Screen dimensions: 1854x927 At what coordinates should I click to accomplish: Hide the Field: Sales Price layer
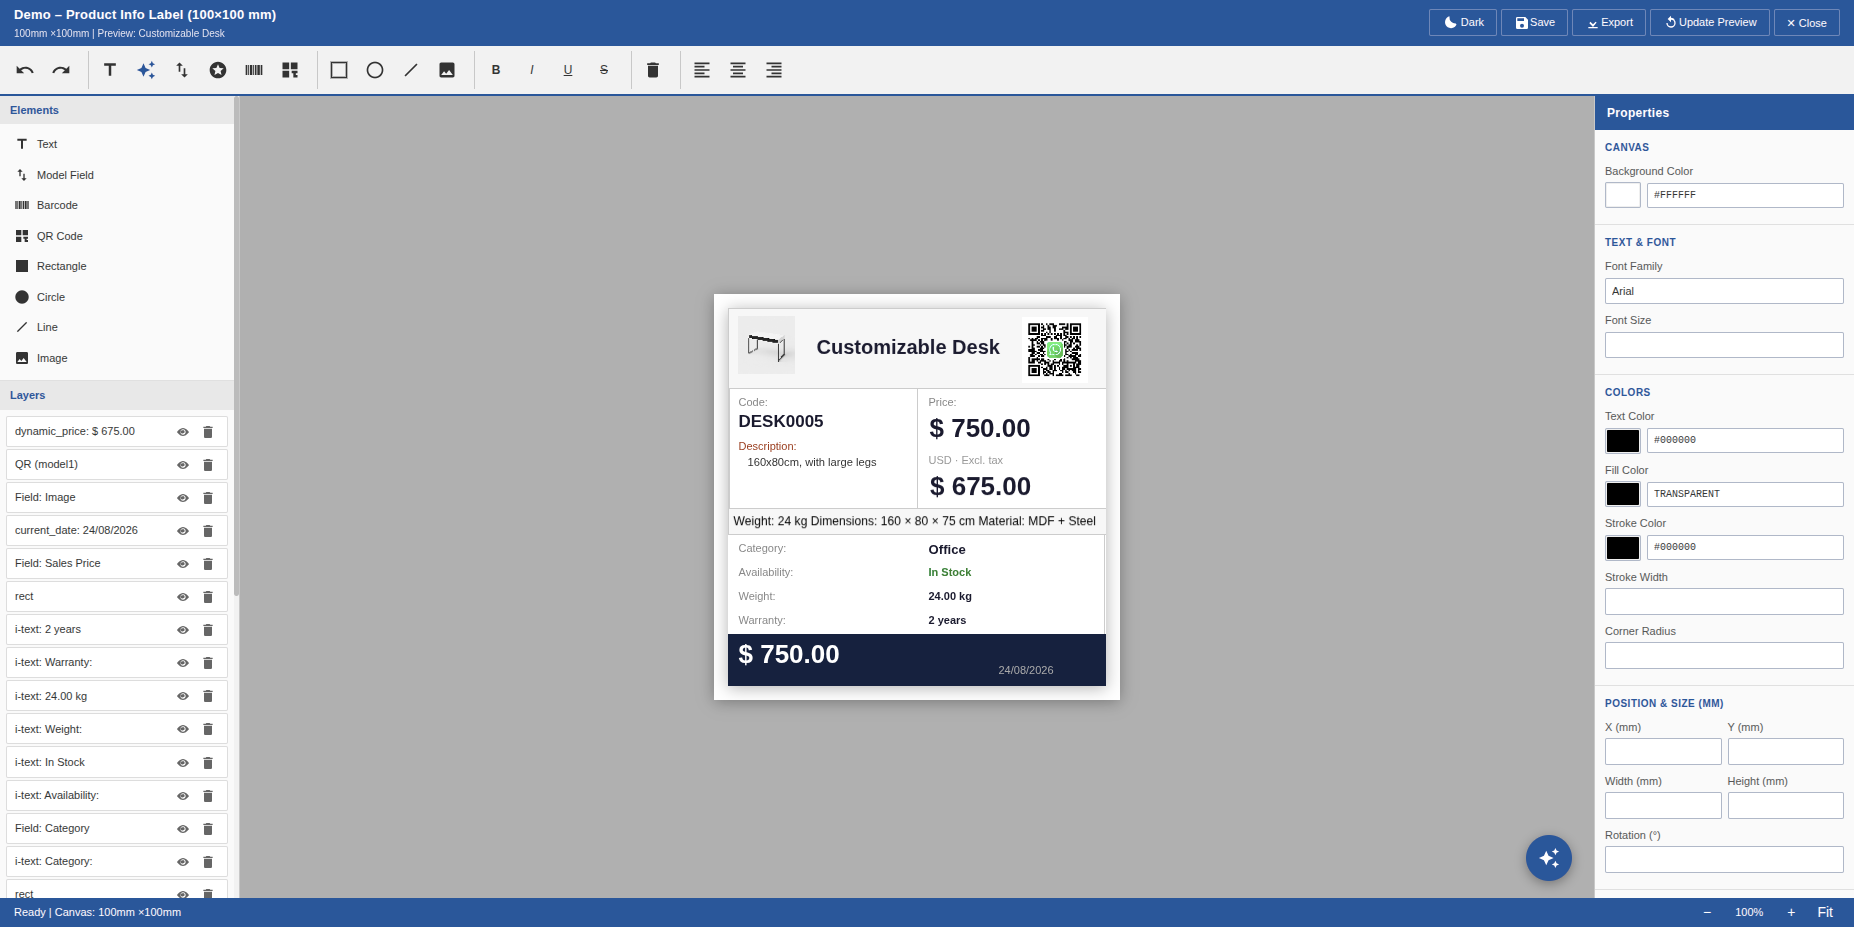point(183,564)
